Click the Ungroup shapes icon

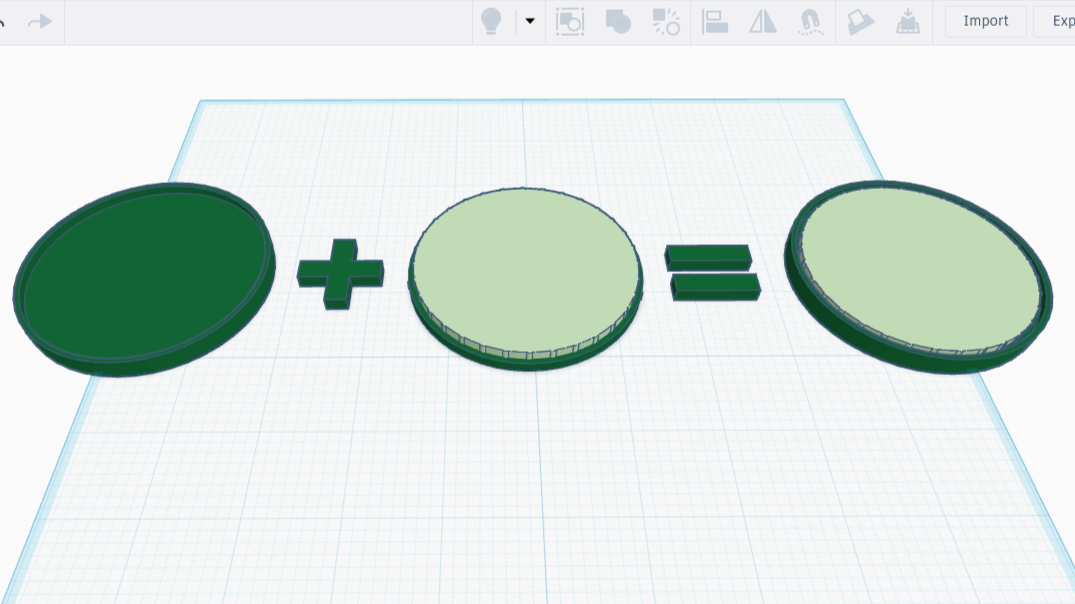[x=666, y=21]
